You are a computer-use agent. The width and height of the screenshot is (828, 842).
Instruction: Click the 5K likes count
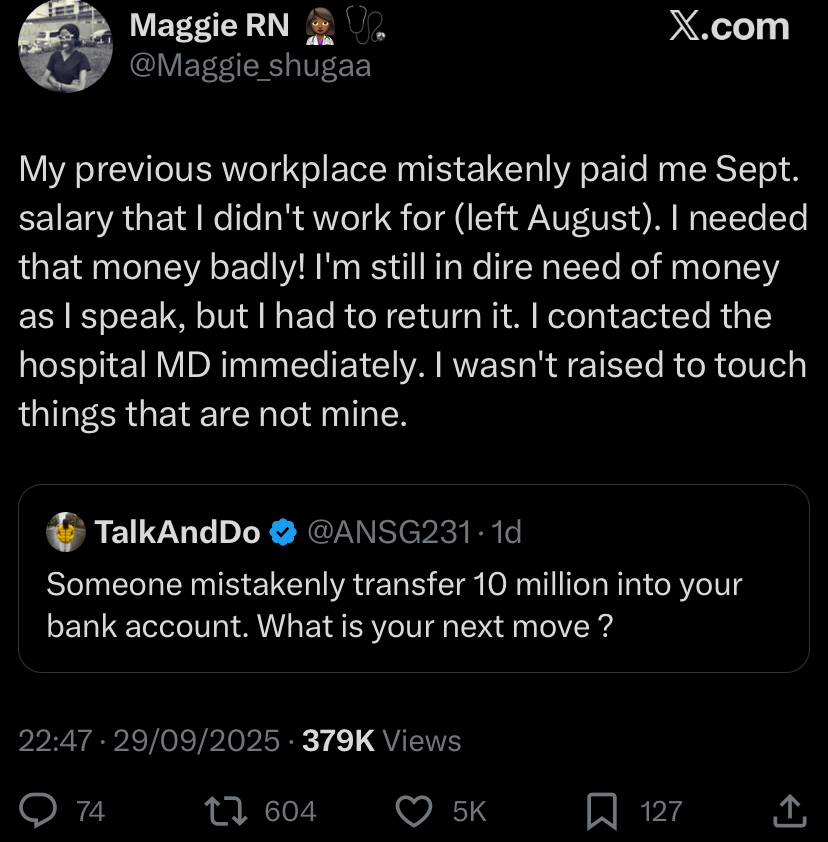pos(468,811)
